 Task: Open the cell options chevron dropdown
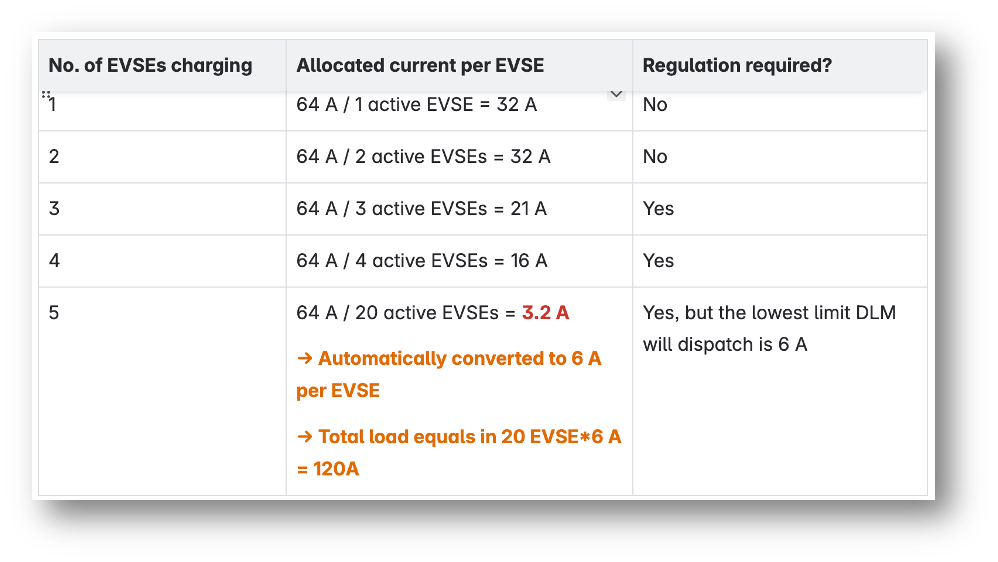point(616,94)
